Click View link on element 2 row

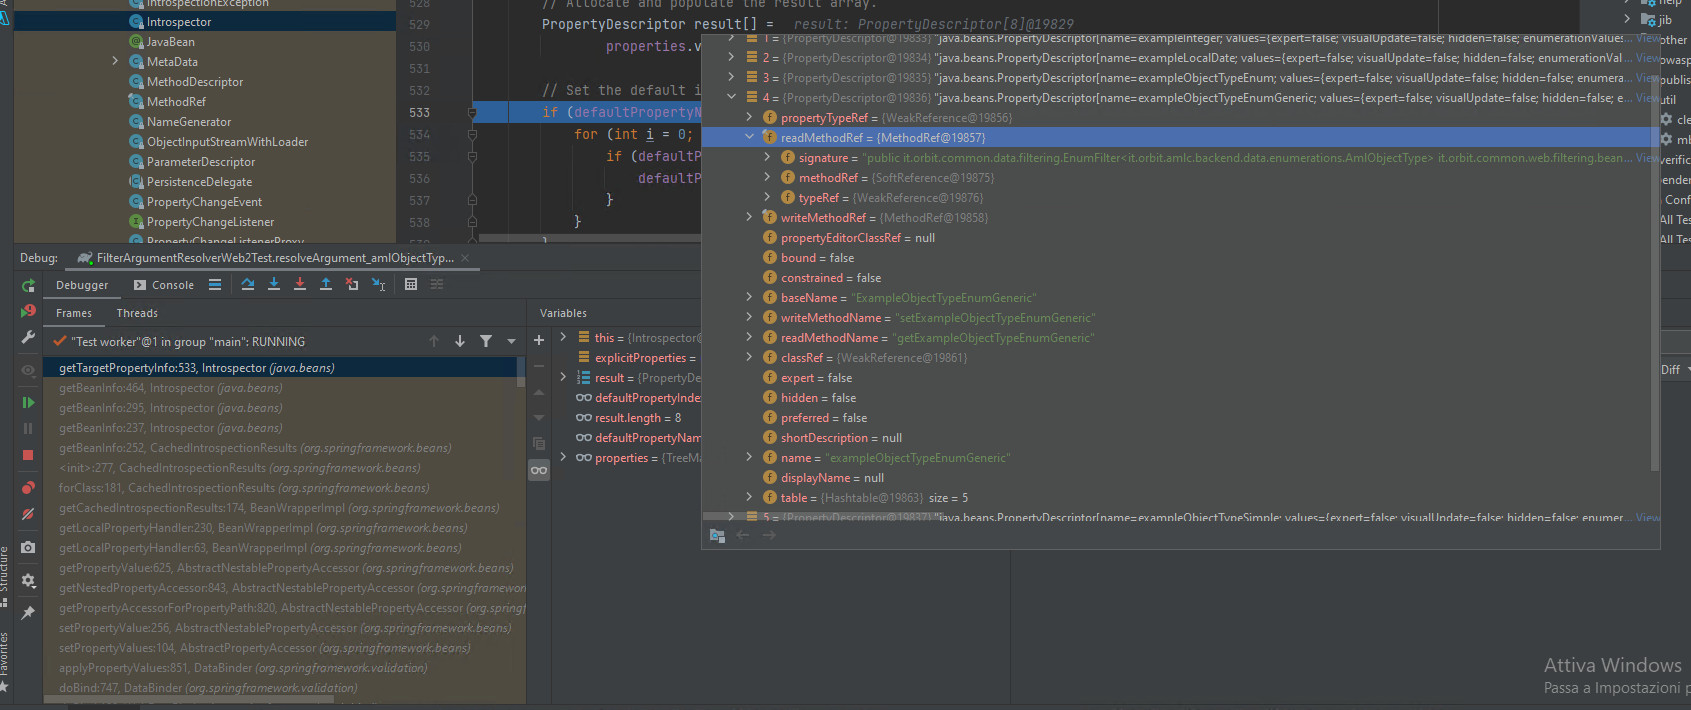1647,57
